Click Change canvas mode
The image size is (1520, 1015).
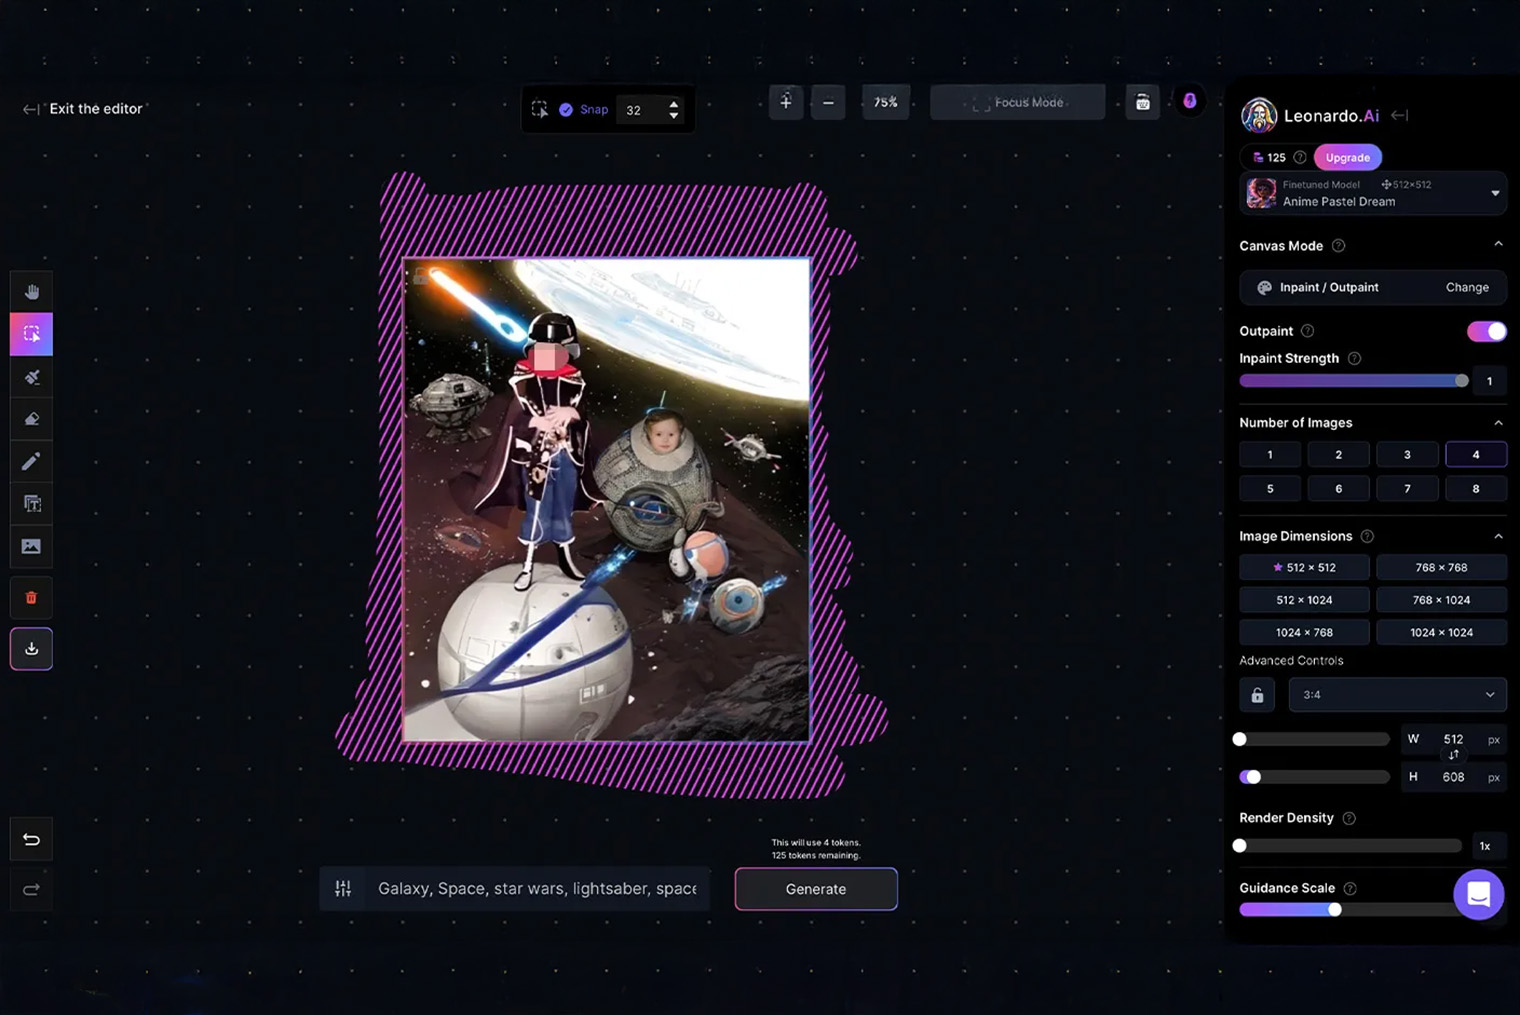pyautogui.click(x=1467, y=287)
